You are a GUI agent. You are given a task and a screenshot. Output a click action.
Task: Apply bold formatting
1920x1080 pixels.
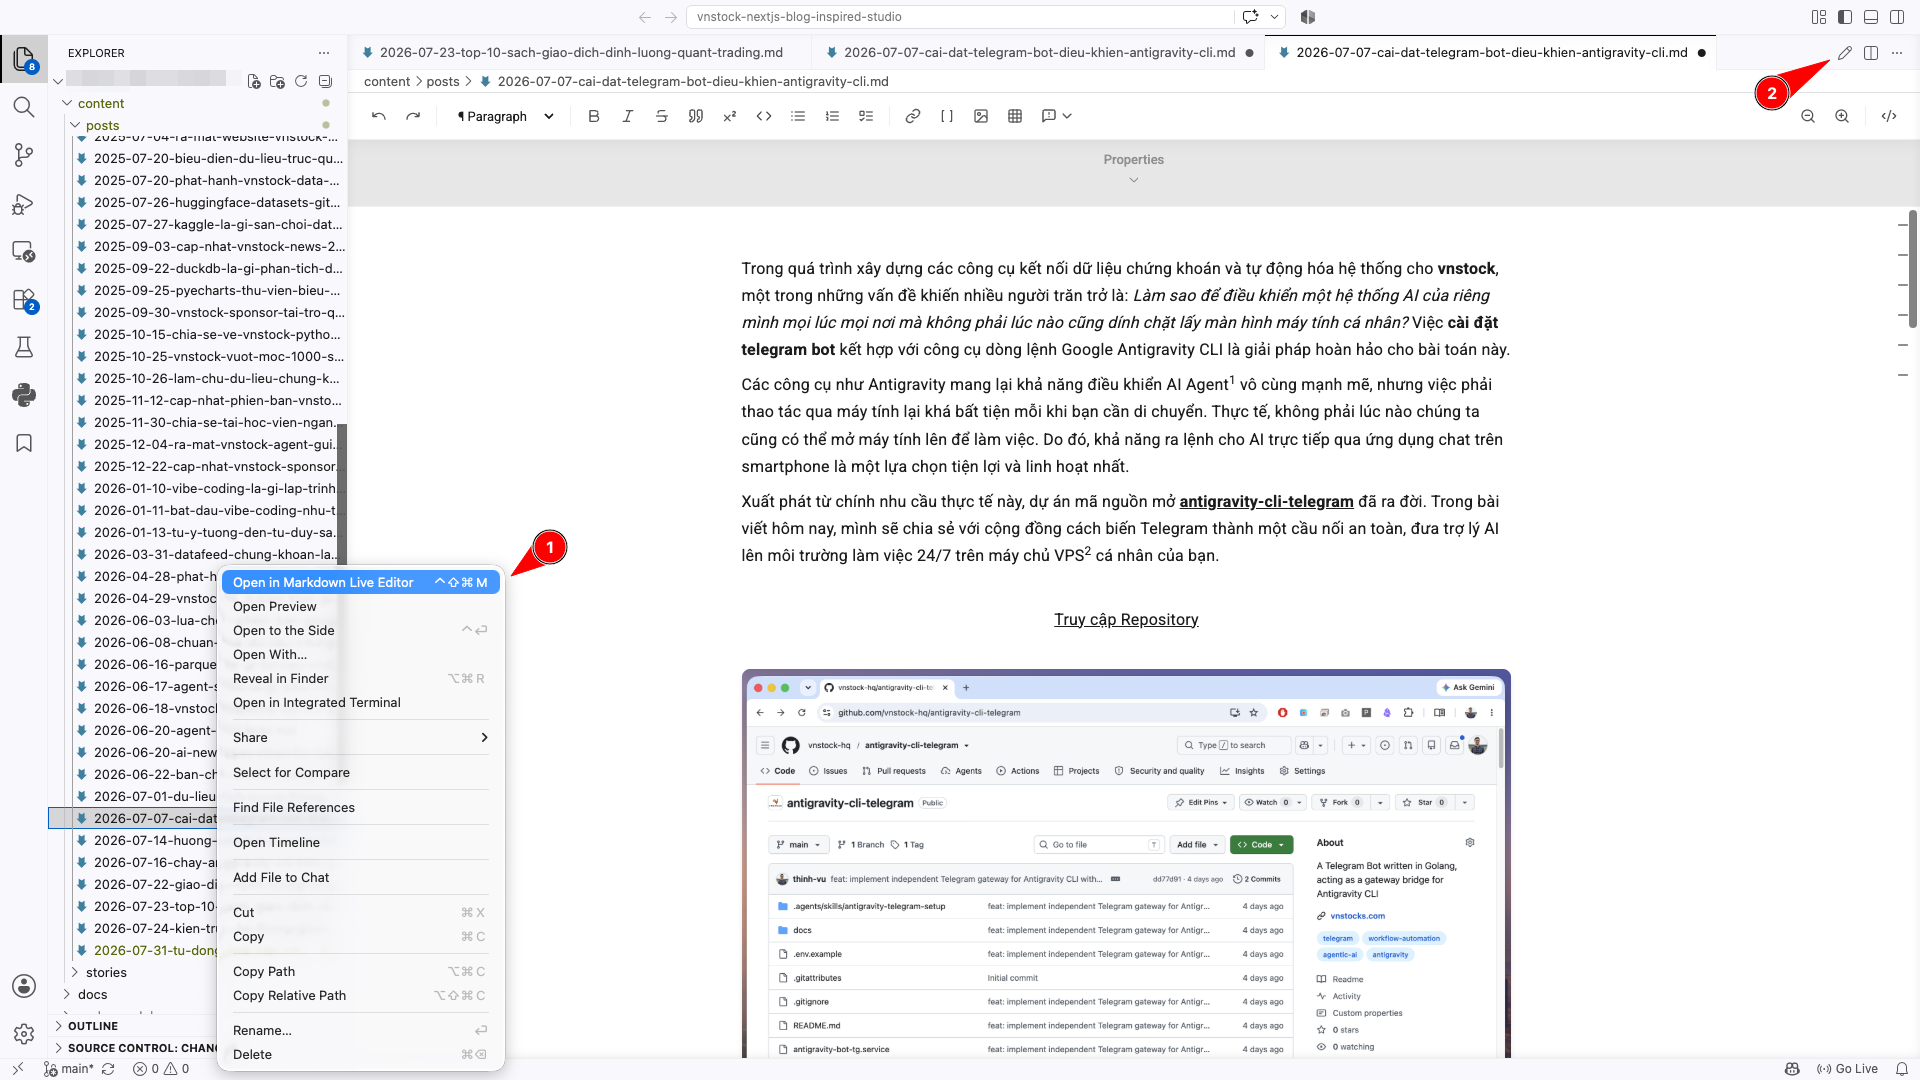pos(594,116)
